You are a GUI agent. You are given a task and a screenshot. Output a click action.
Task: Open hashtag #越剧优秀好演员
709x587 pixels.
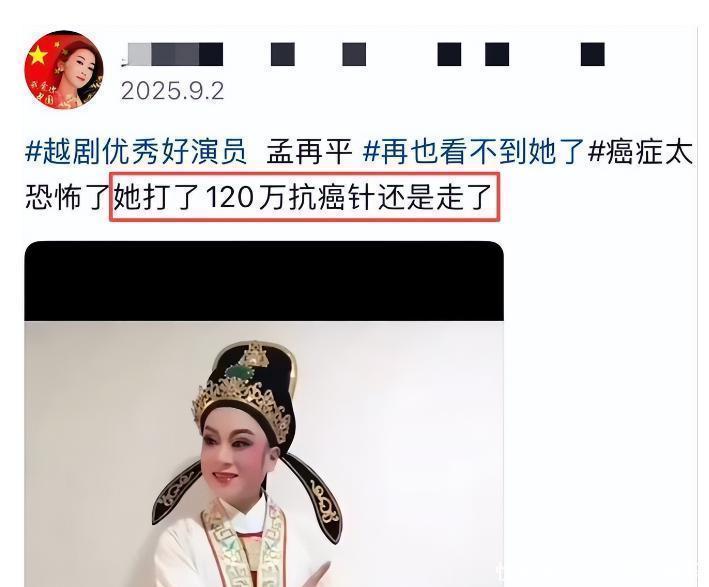(x=136, y=151)
